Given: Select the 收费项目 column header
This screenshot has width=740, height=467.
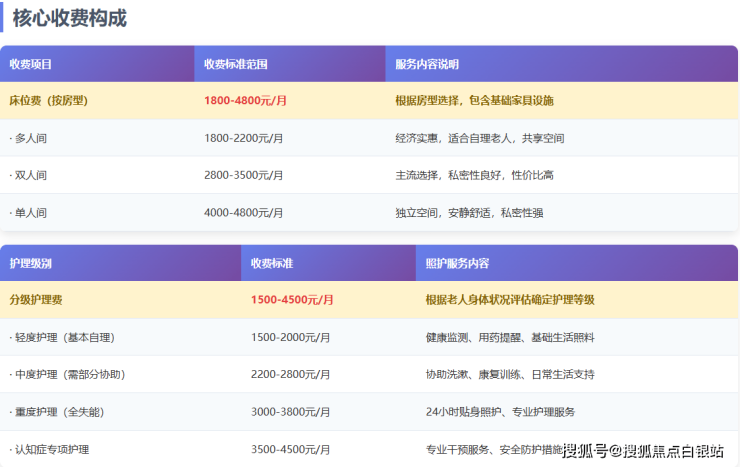Looking at the screenshot, I should 30,64.
